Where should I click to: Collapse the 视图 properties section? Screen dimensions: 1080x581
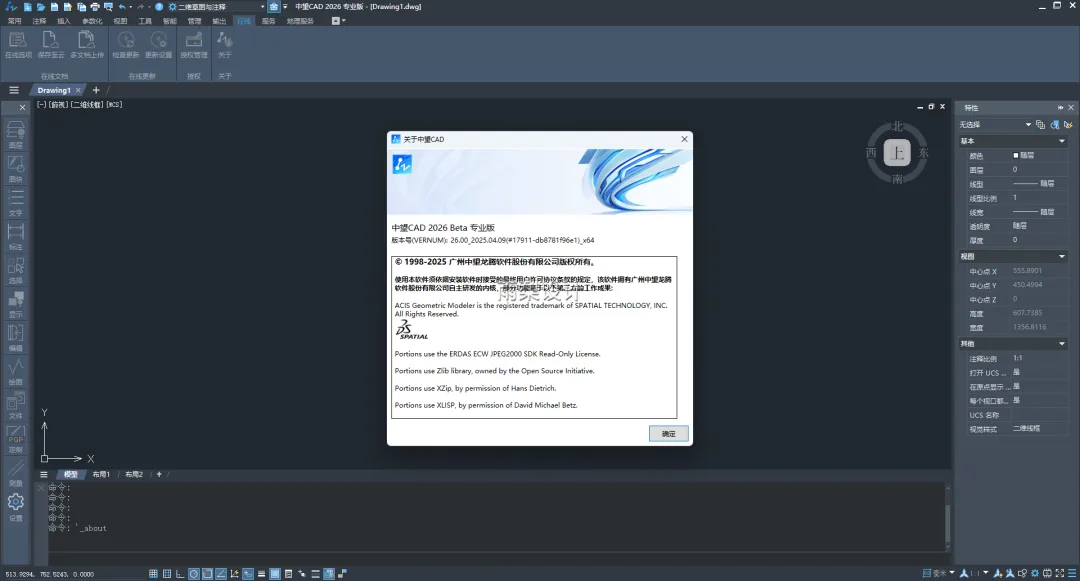pyautogui.click(x=1061, y=256)
